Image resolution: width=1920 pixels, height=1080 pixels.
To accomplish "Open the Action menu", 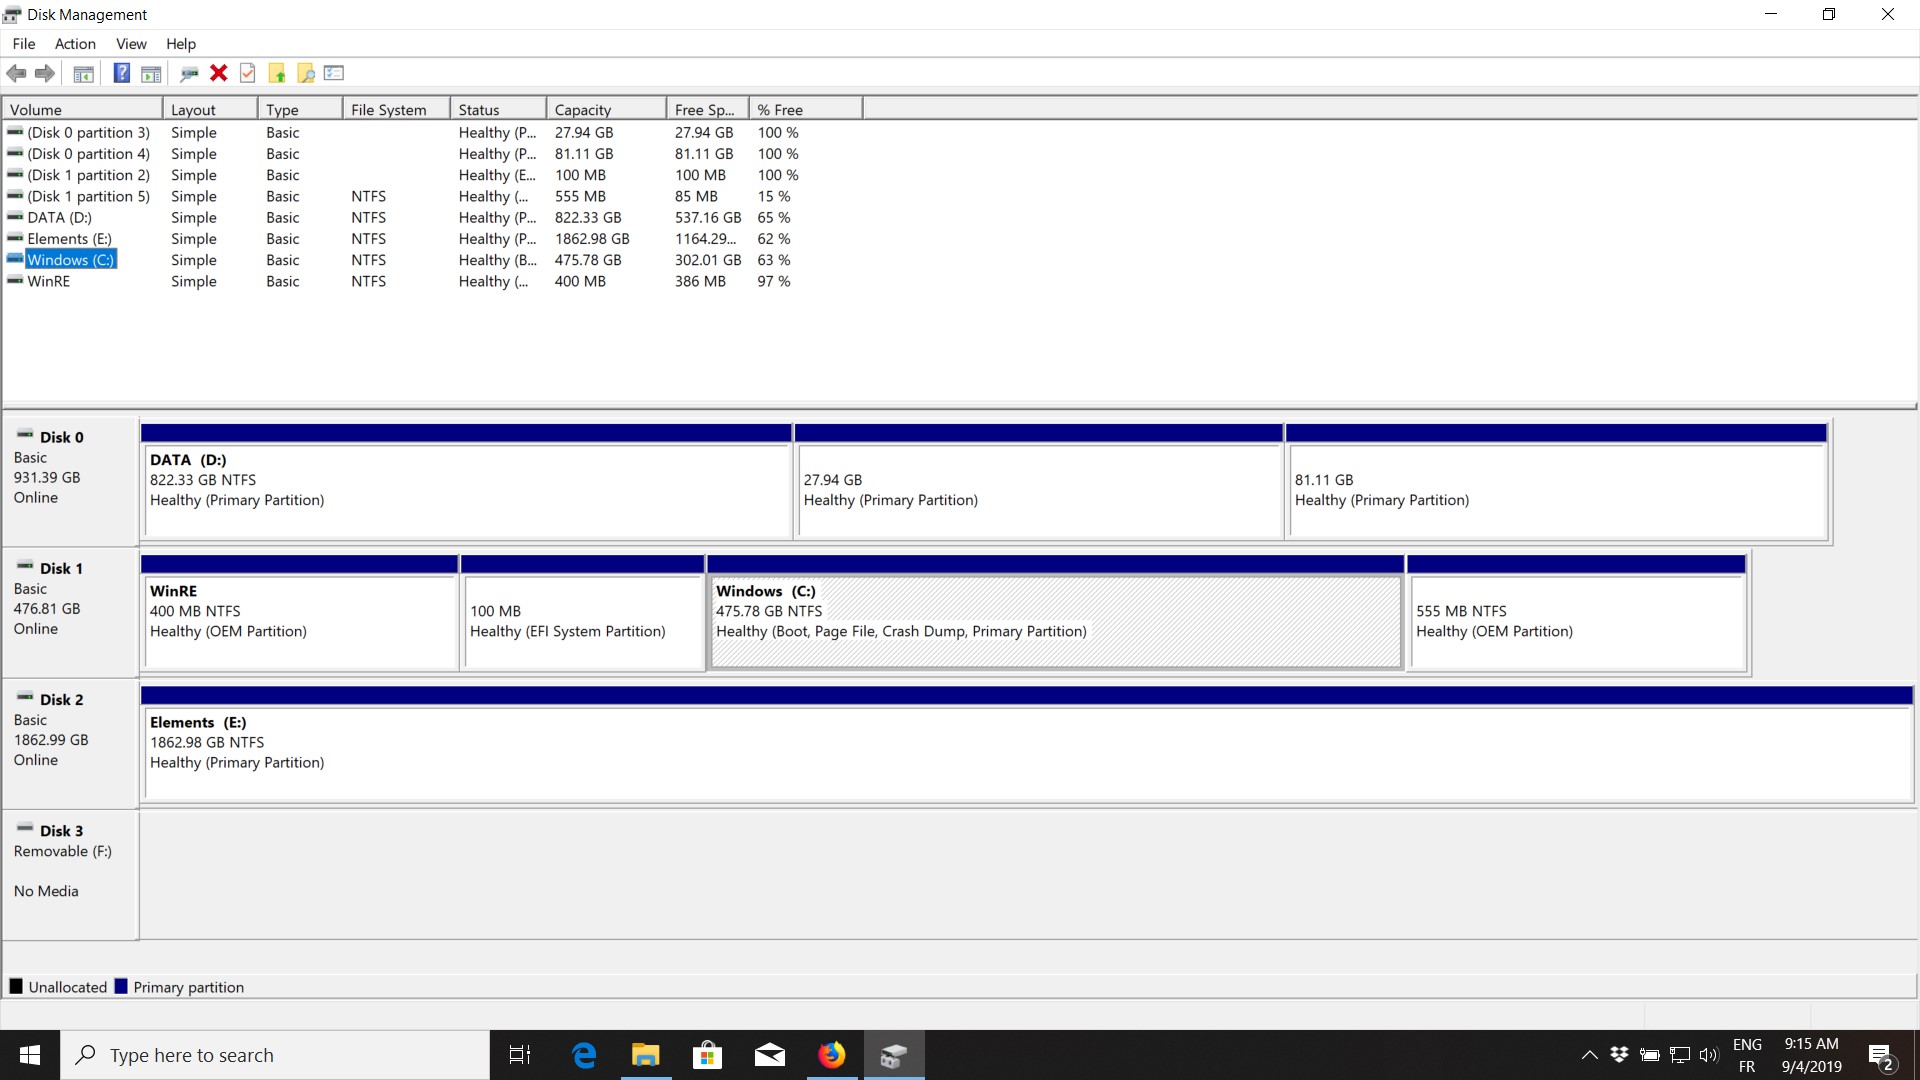I will click(x=74, y=42).
